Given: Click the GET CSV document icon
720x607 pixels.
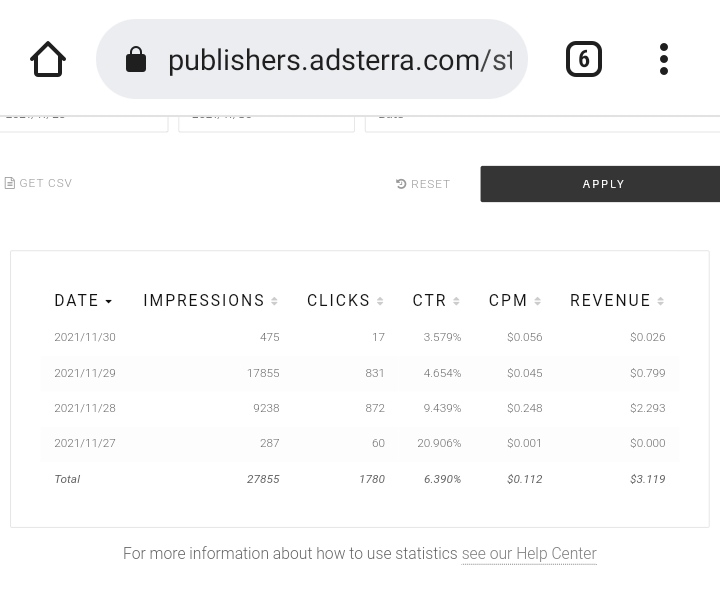Looking at the screenshot, I should (10, 184).
